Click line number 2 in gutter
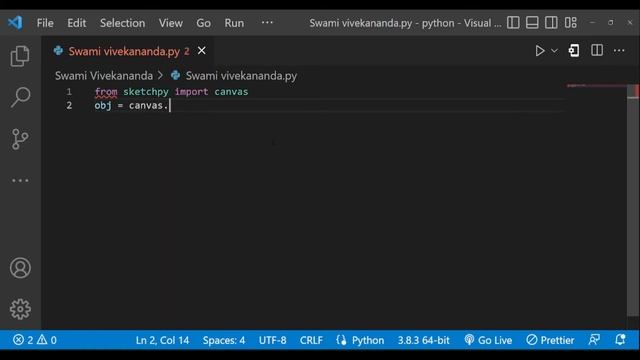Screen dimensions: 640x360 coord(69,105)
